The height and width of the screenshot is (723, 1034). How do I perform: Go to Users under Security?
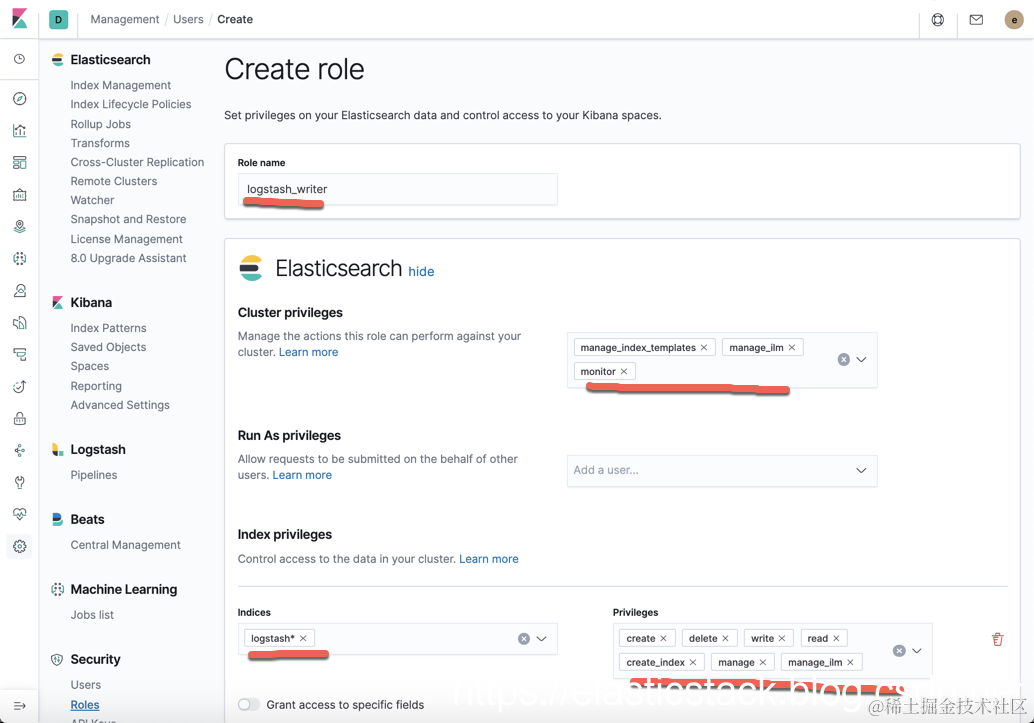coord(85,685)
